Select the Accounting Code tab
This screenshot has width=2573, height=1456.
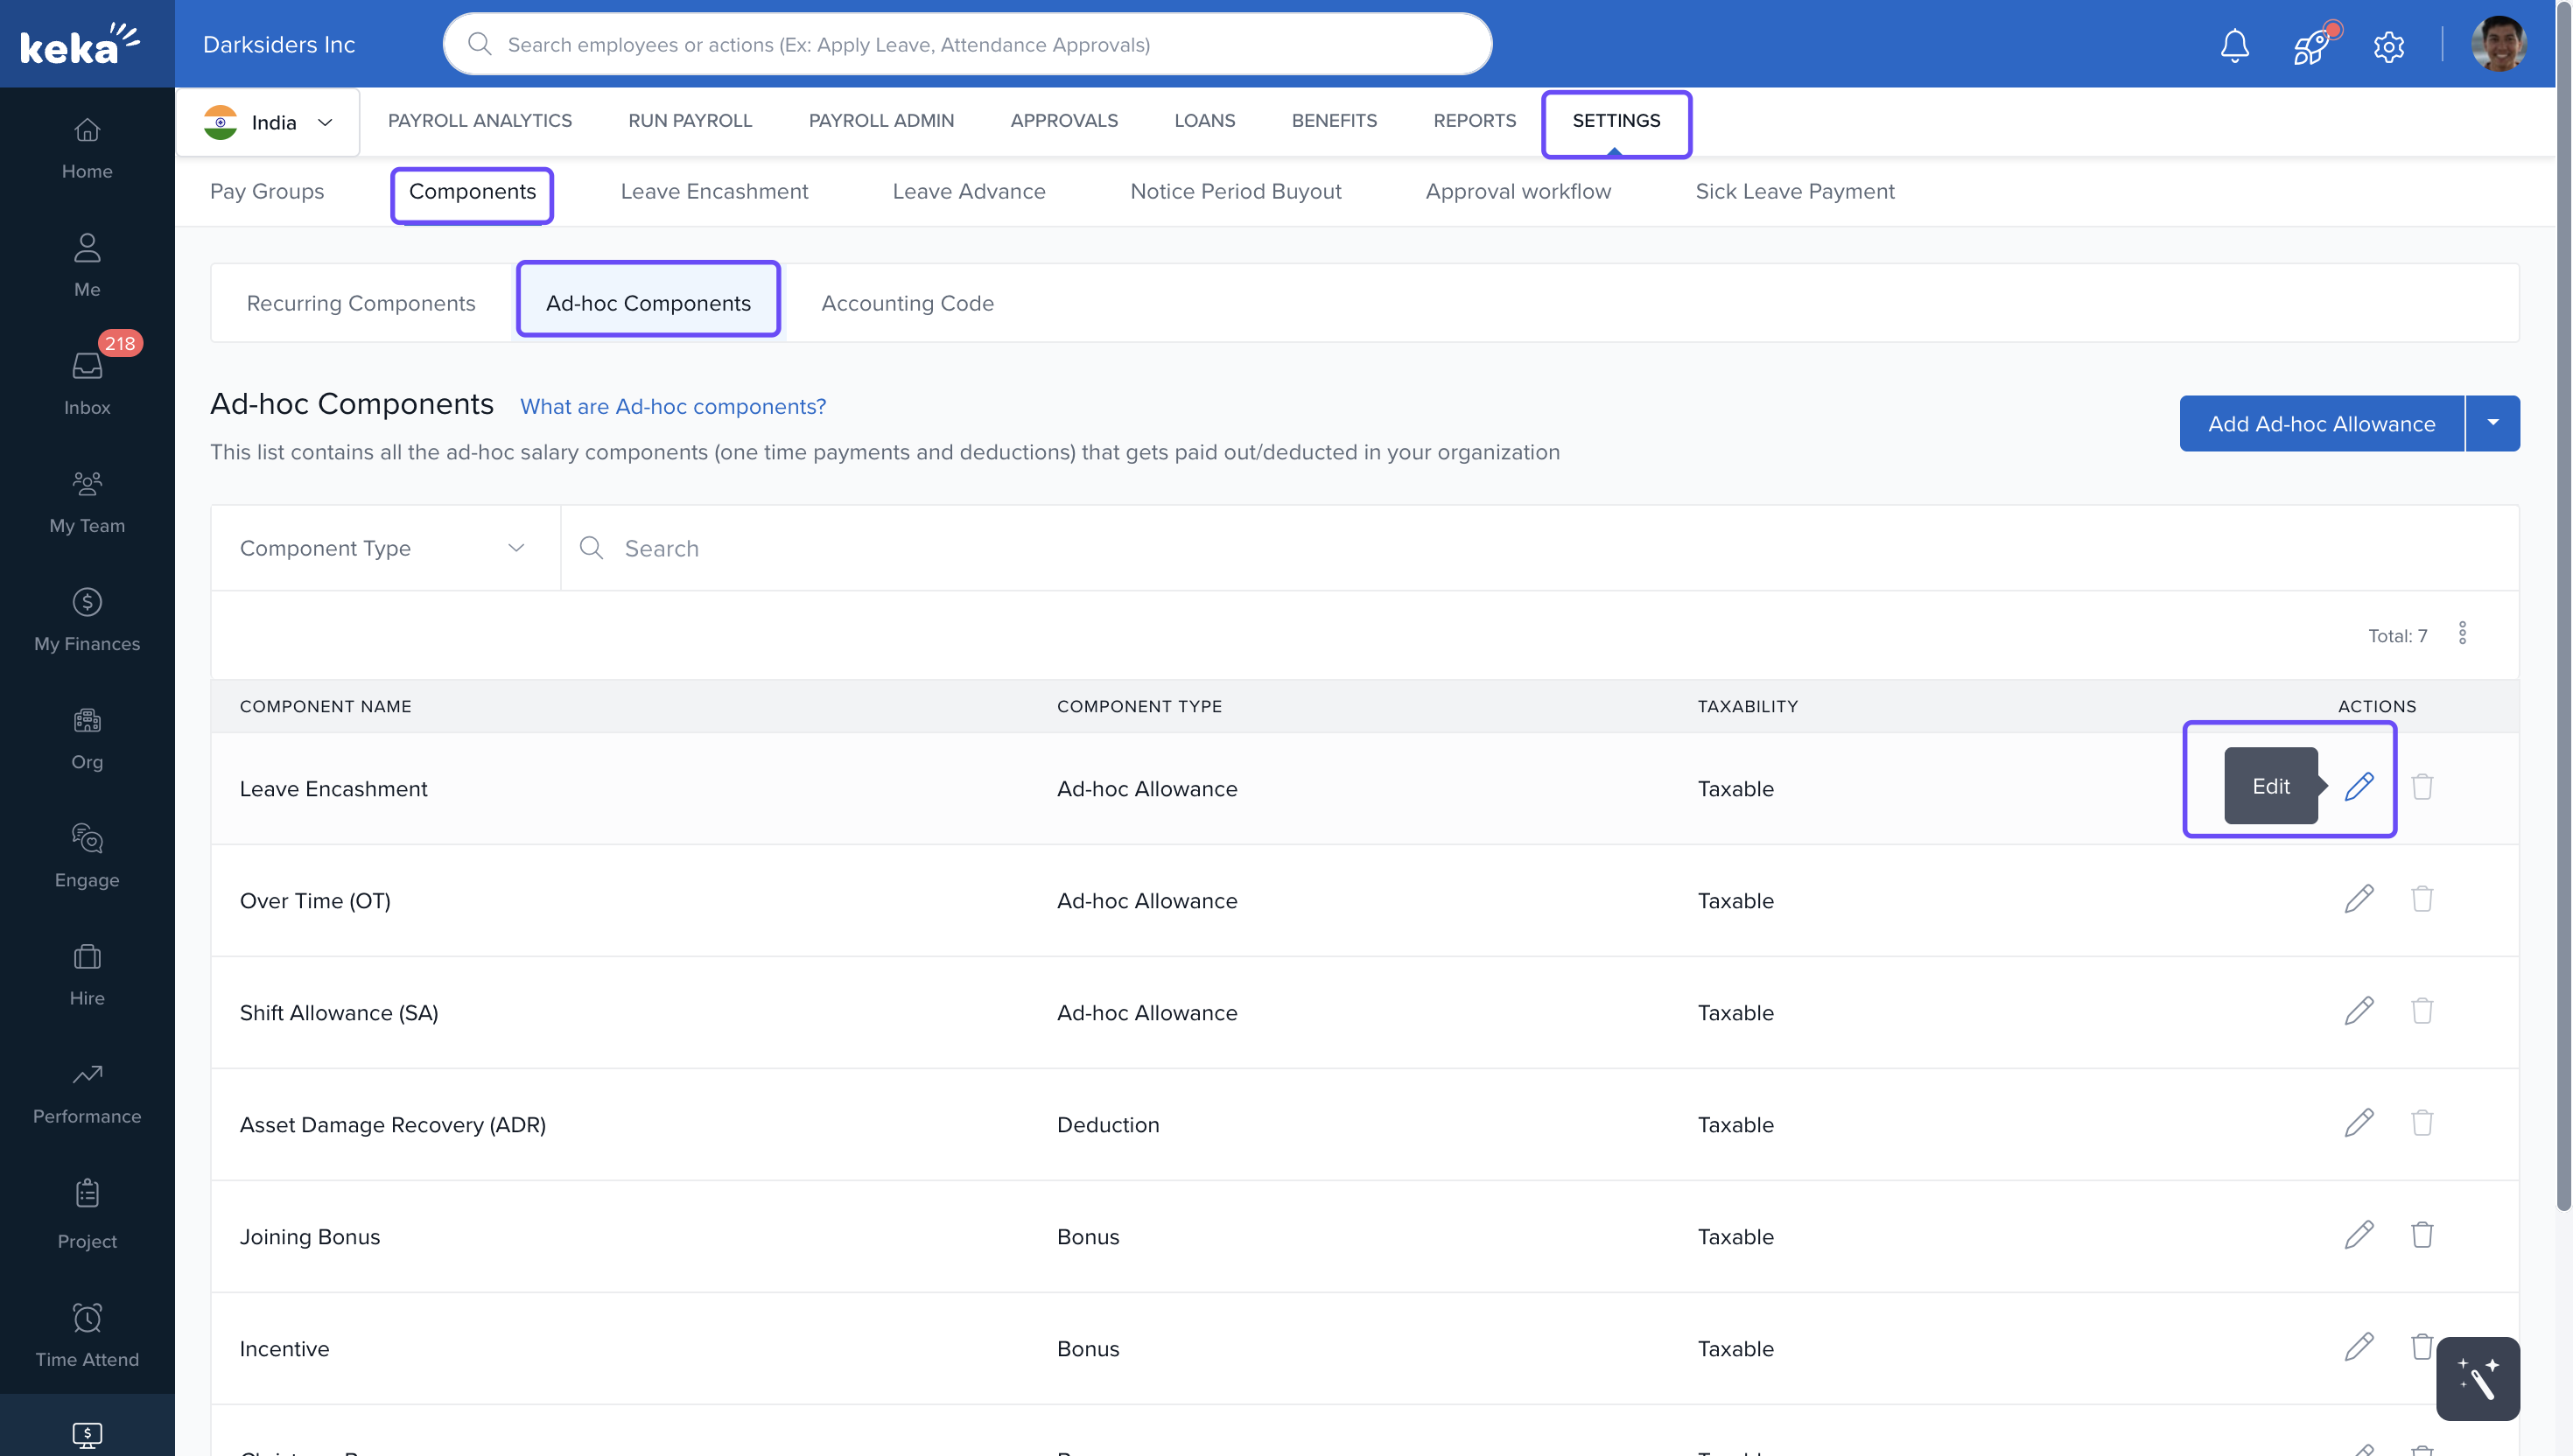click(x=907, y=303)
